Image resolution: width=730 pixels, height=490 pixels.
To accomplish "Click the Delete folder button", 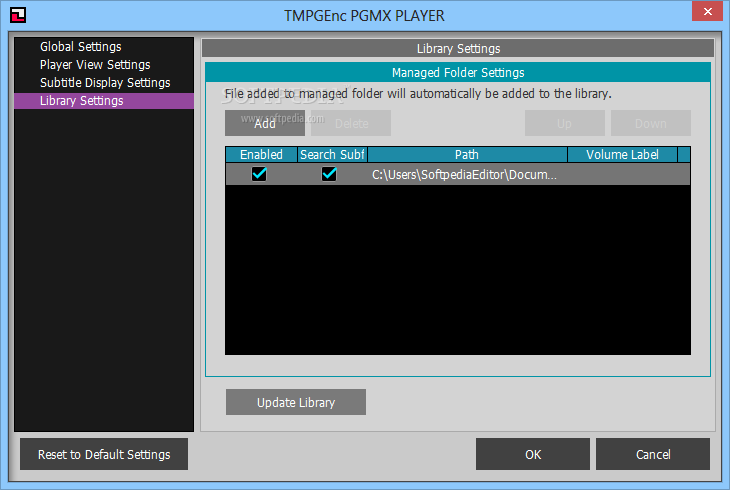I will point(351,123).
